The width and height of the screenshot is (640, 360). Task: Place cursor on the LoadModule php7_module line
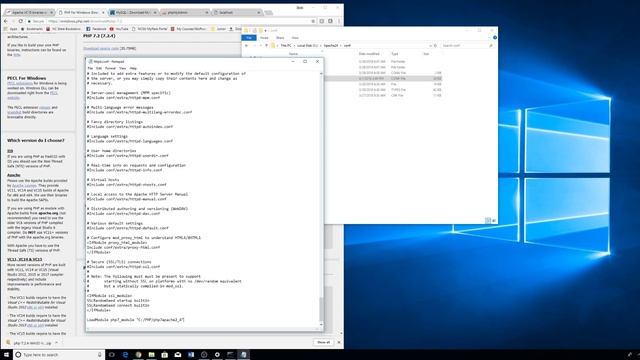136,320
